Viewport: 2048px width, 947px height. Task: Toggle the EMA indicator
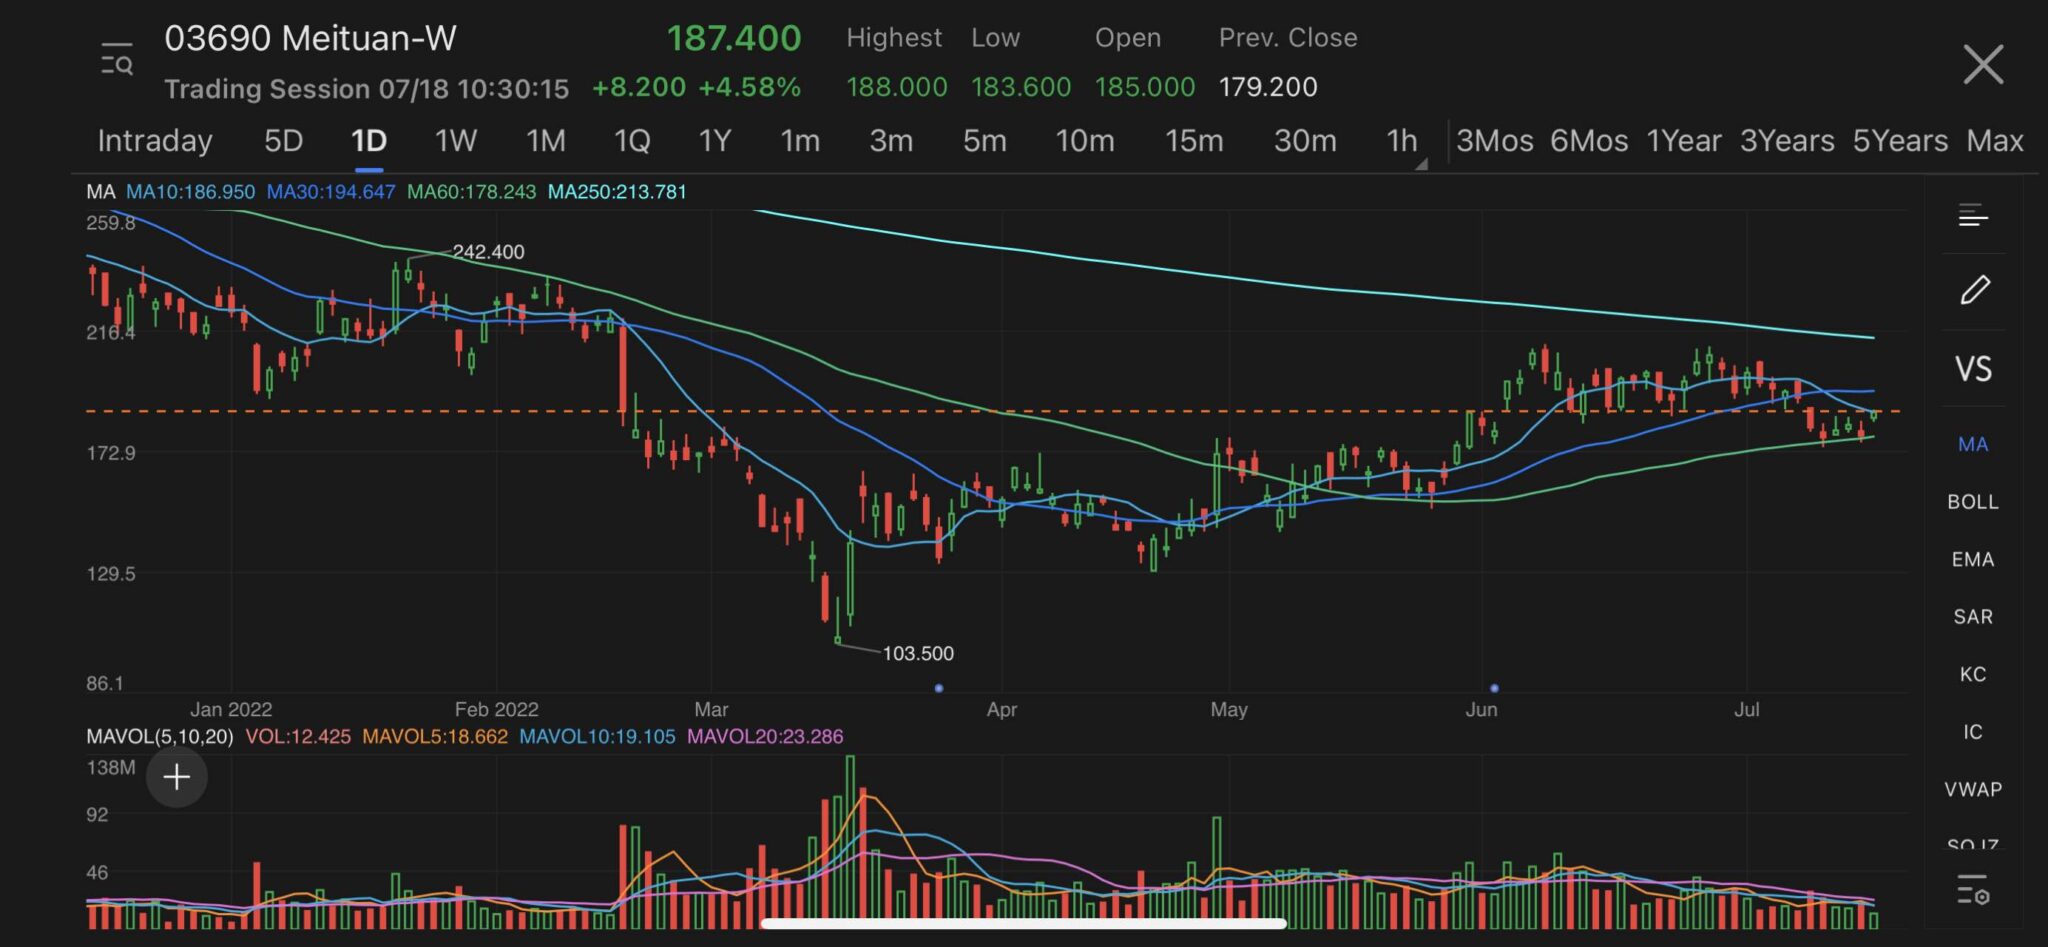pyautogui.click(x=1973, y=560)
